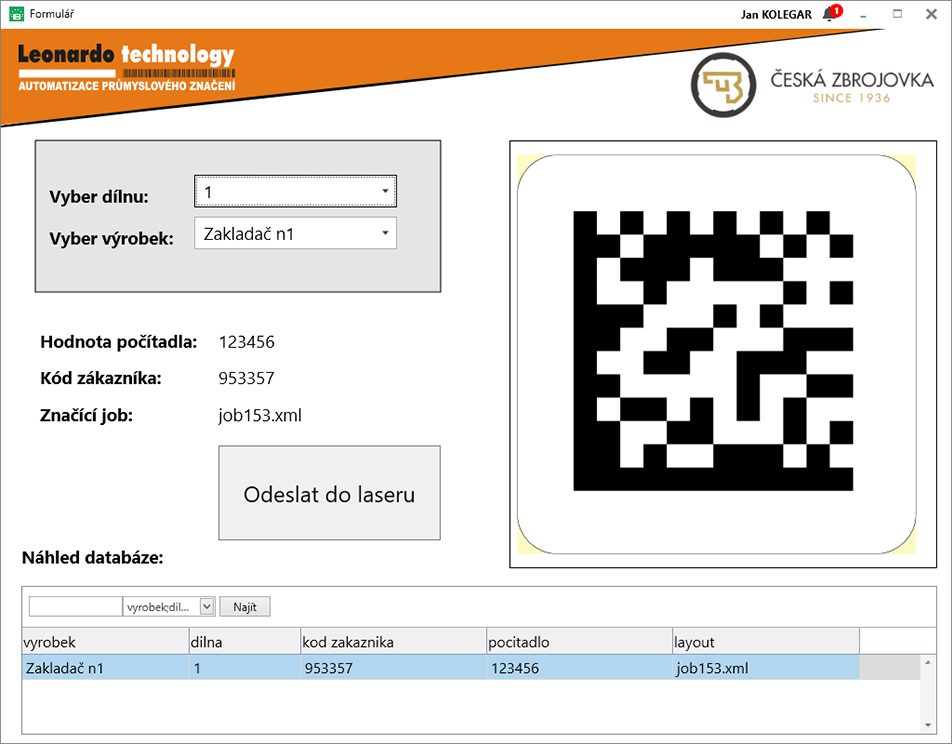Click the Data Matrix code preview

click(x=713, y=351)
